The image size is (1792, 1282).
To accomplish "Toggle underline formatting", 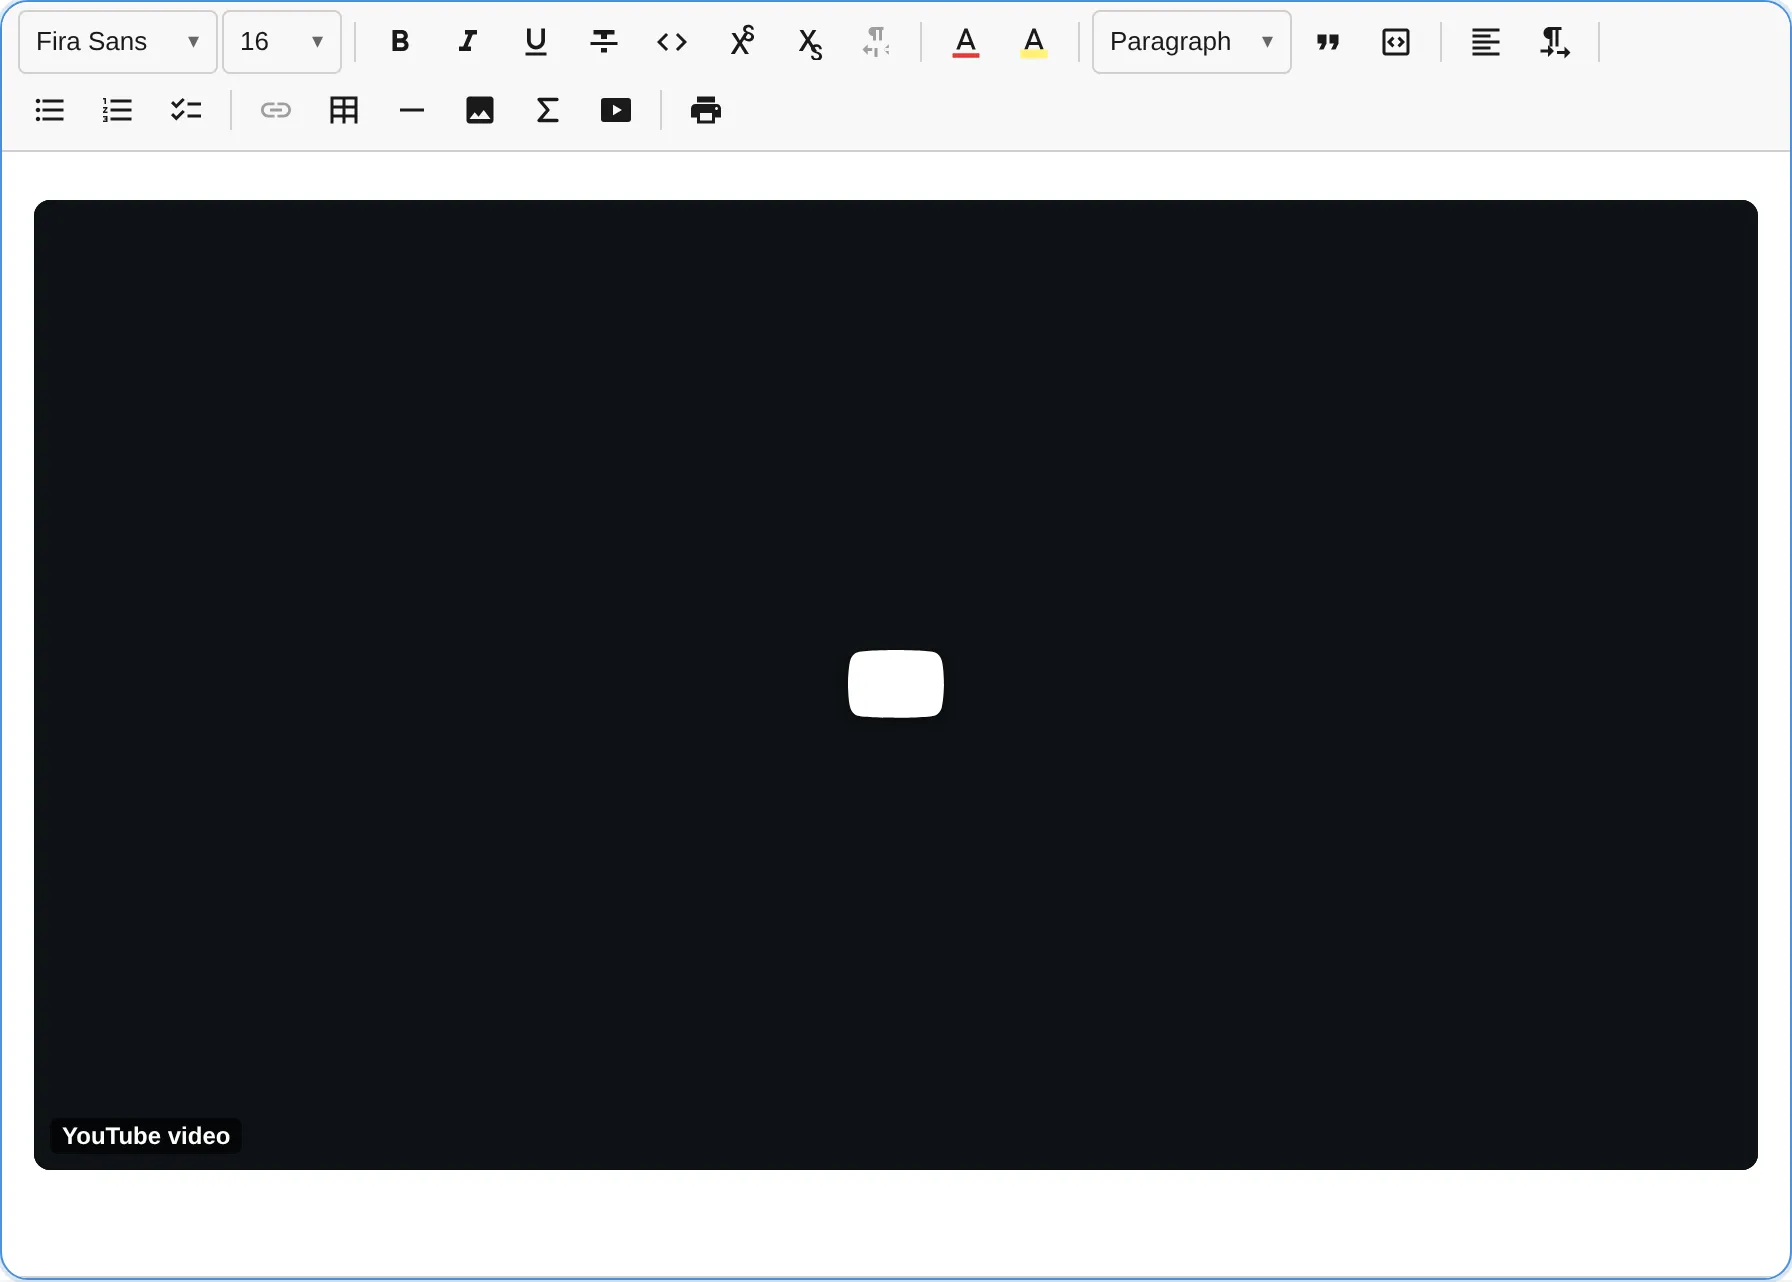I will pos(536,42).
